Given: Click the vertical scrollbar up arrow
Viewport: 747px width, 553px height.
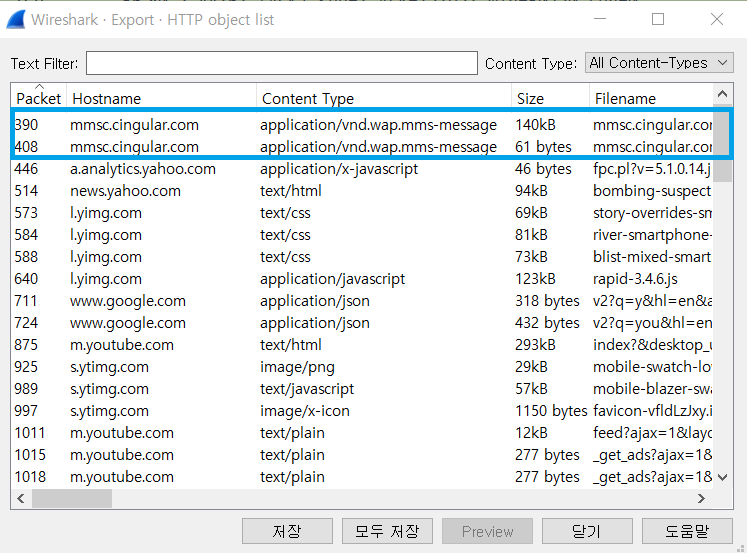Looking at the screenshot, I should [x=723, y=94].
